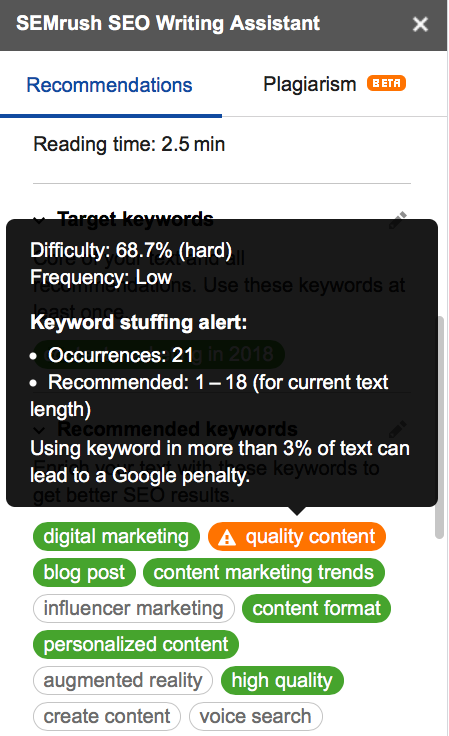Click the personalized content keyword tag
Viewport: 449px width, 736px height.
point(136,644)
